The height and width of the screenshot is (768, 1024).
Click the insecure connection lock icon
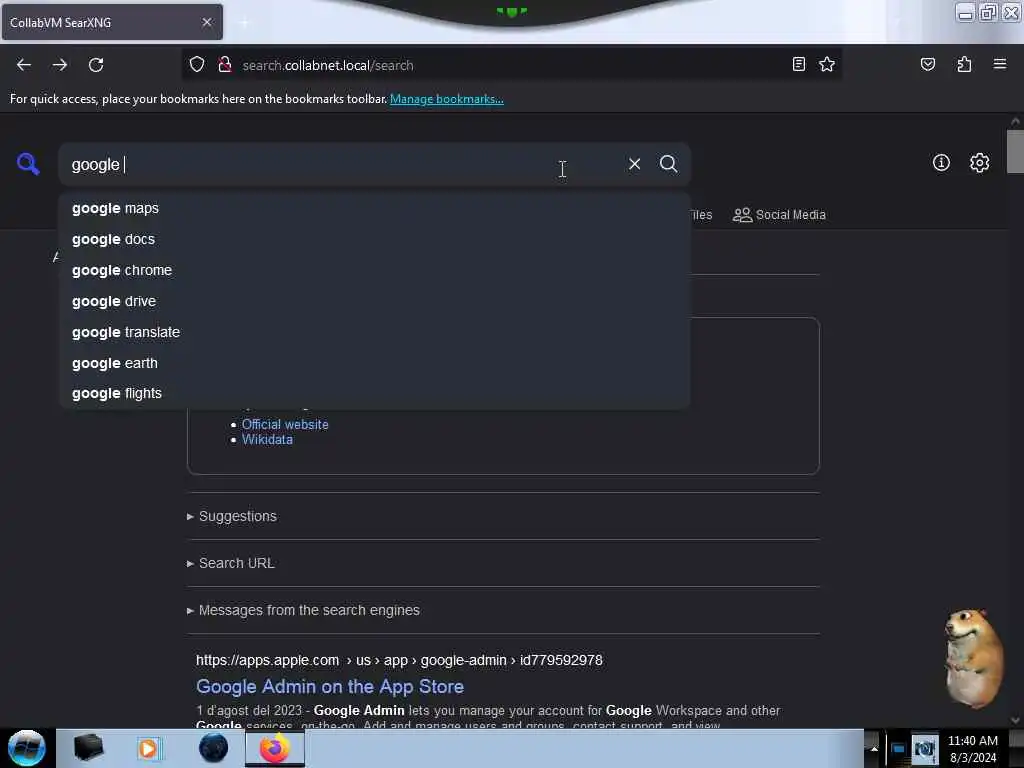tap(225, 65)
